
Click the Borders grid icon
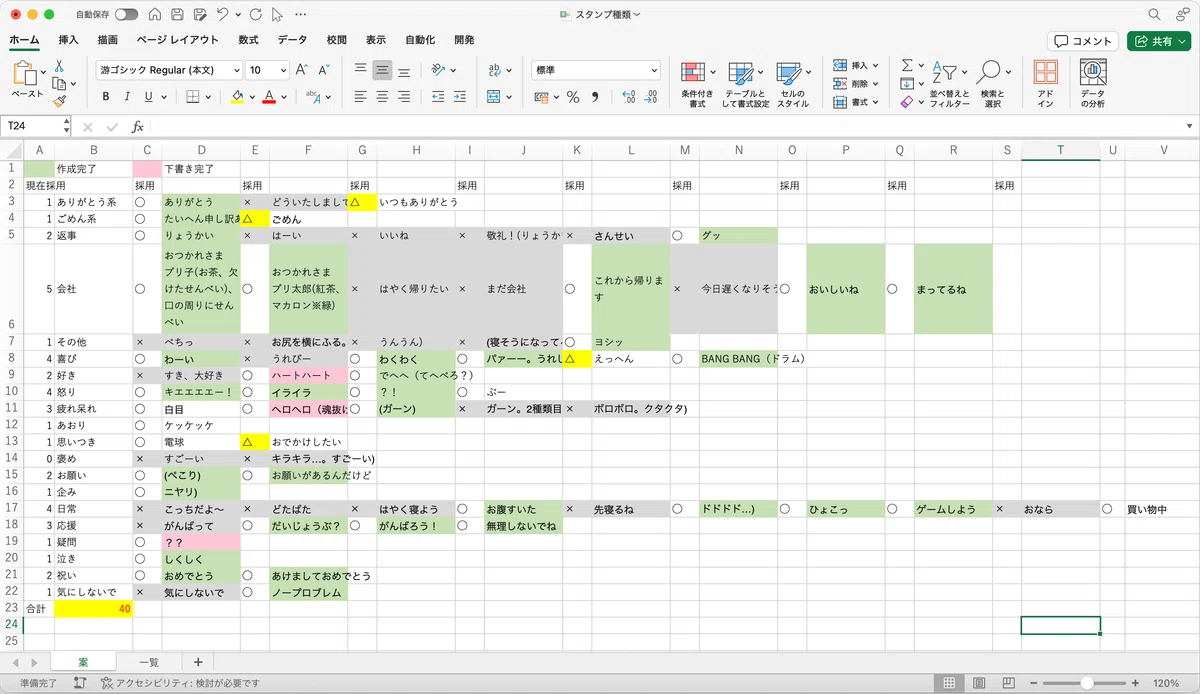click(194, 97)
